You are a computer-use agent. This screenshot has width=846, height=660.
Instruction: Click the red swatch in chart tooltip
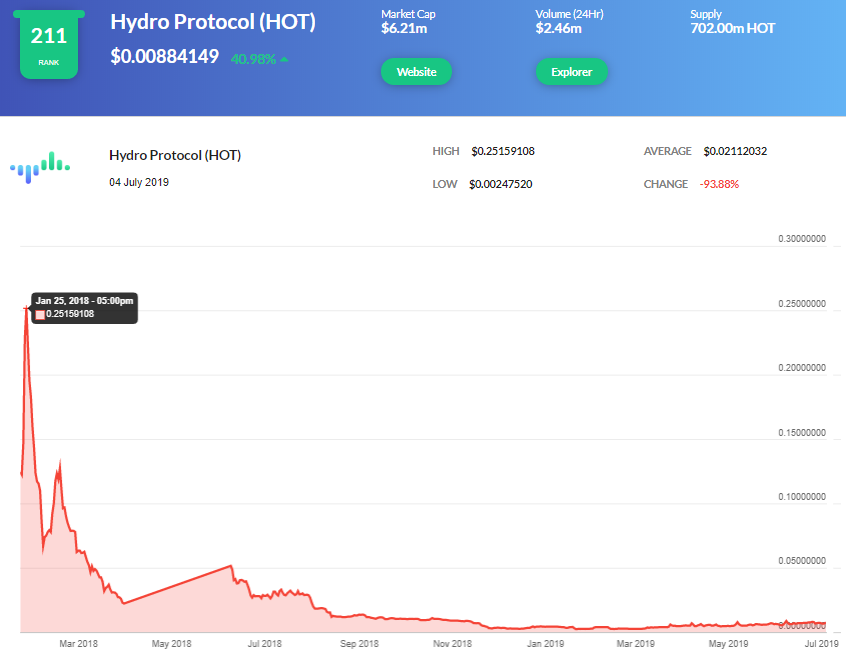point(40,315)
